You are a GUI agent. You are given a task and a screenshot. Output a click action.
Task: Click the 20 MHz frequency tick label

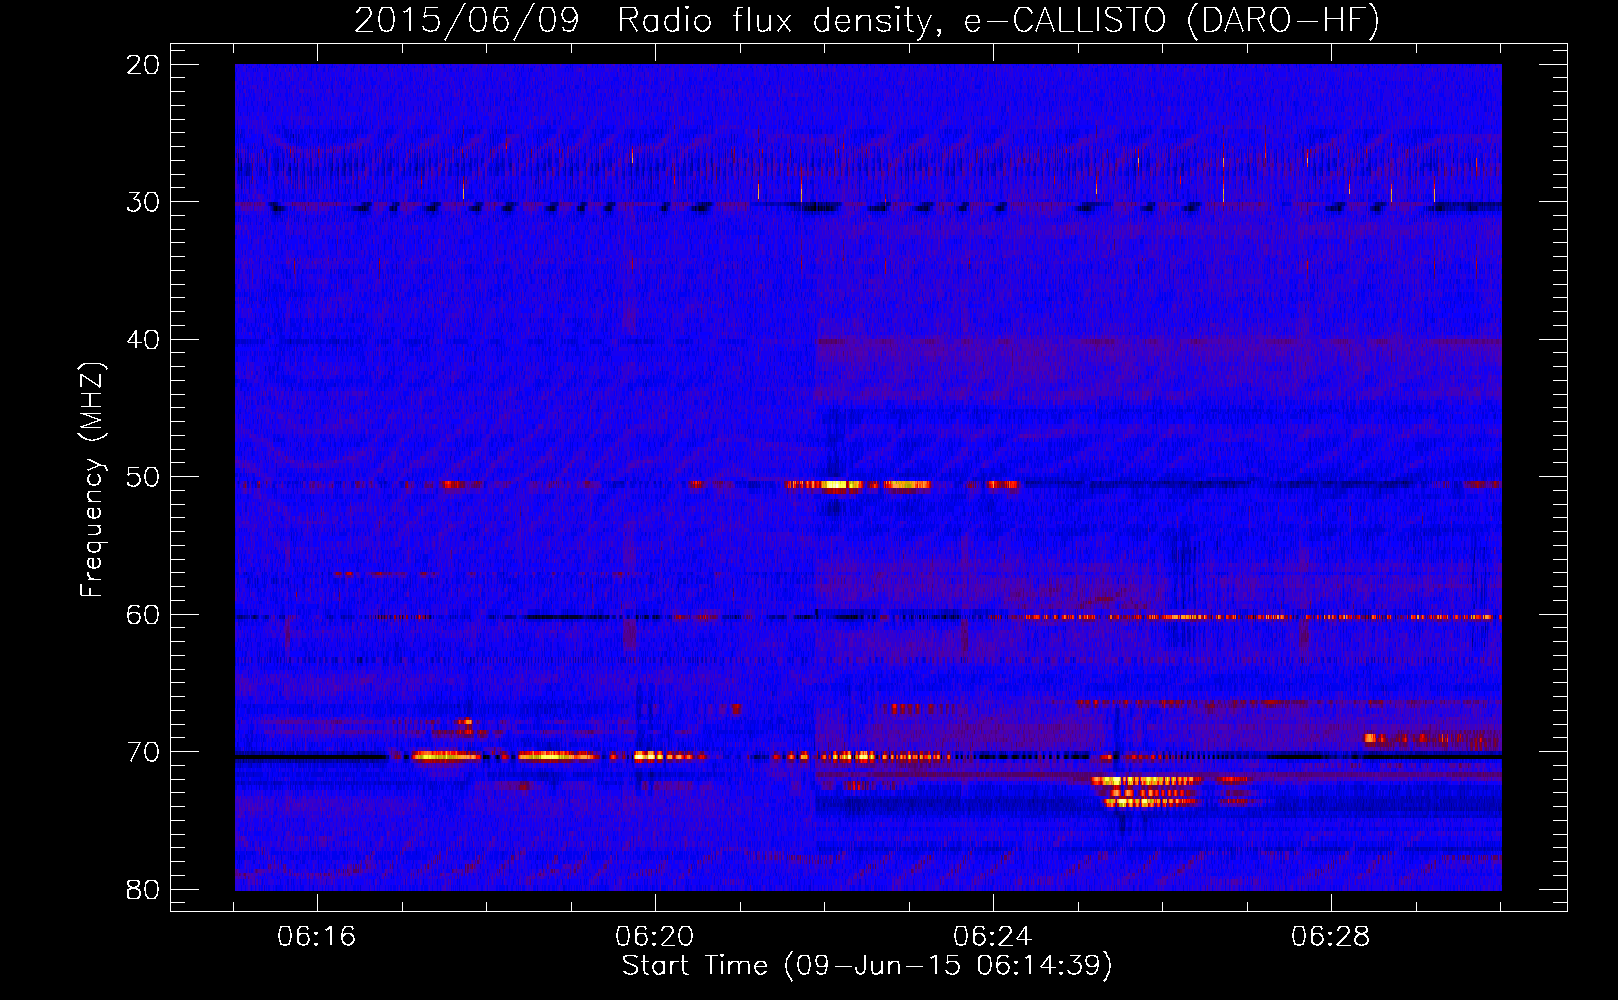click(143, 65)
